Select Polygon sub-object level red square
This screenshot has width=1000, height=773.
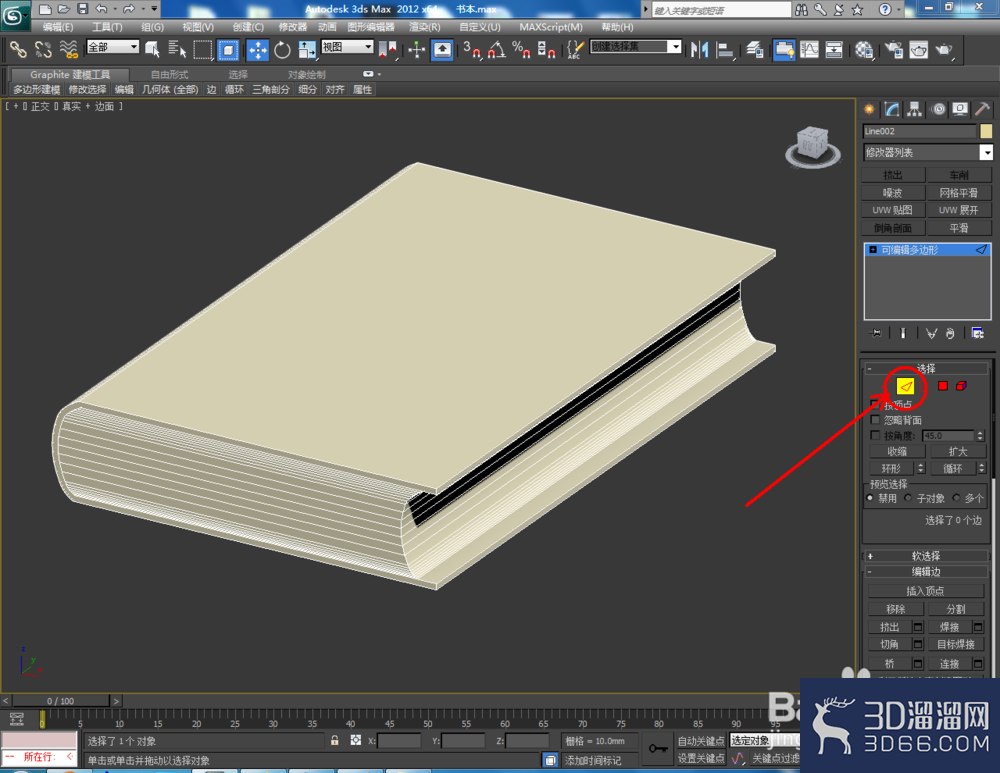point(943,386)
